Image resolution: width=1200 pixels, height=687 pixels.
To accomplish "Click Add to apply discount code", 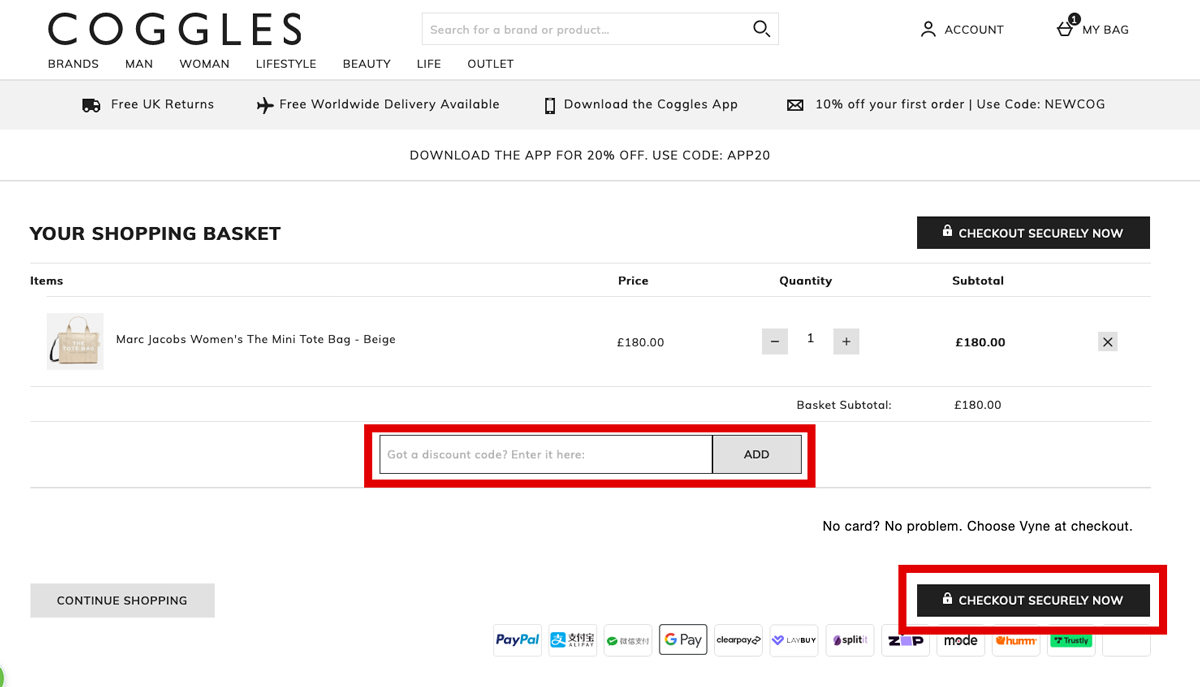I will tap(756, 454).
